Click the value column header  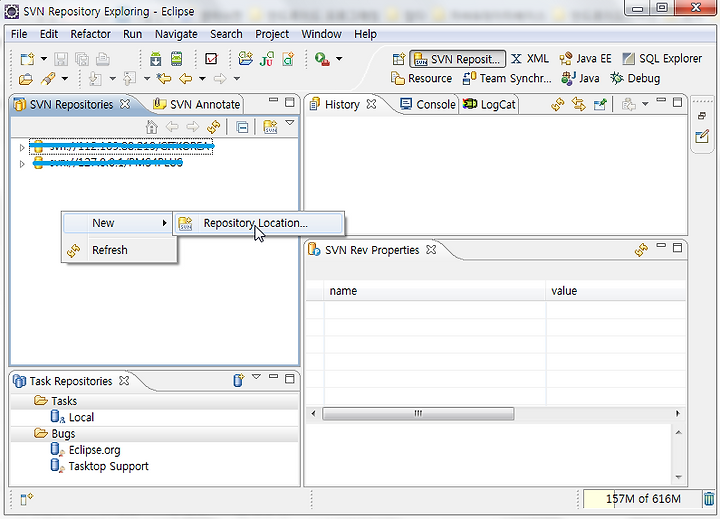coord(616,291)
